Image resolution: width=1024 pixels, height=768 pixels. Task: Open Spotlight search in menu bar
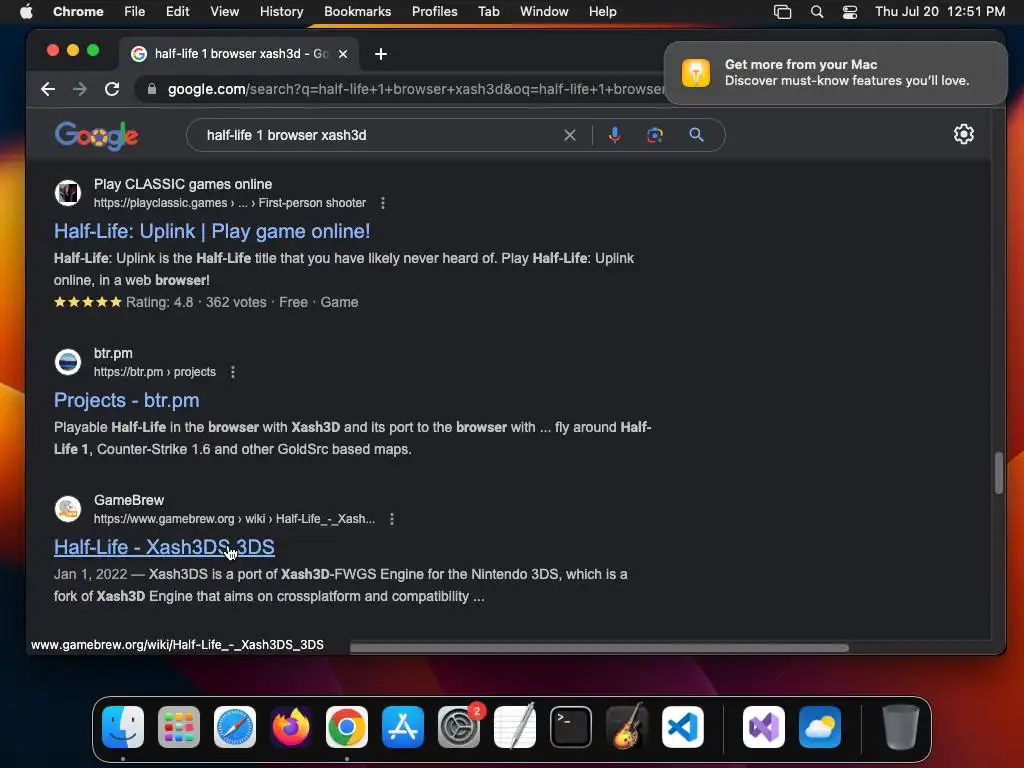pos(816,12)
